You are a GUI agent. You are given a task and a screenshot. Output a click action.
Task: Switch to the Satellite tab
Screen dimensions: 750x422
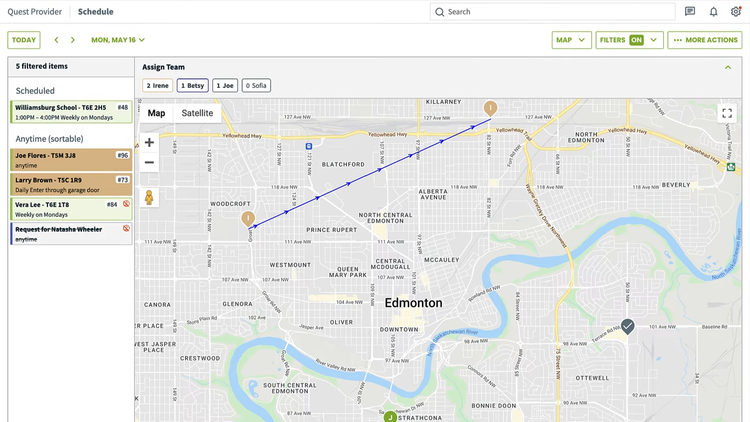click(x=197, y=113)
